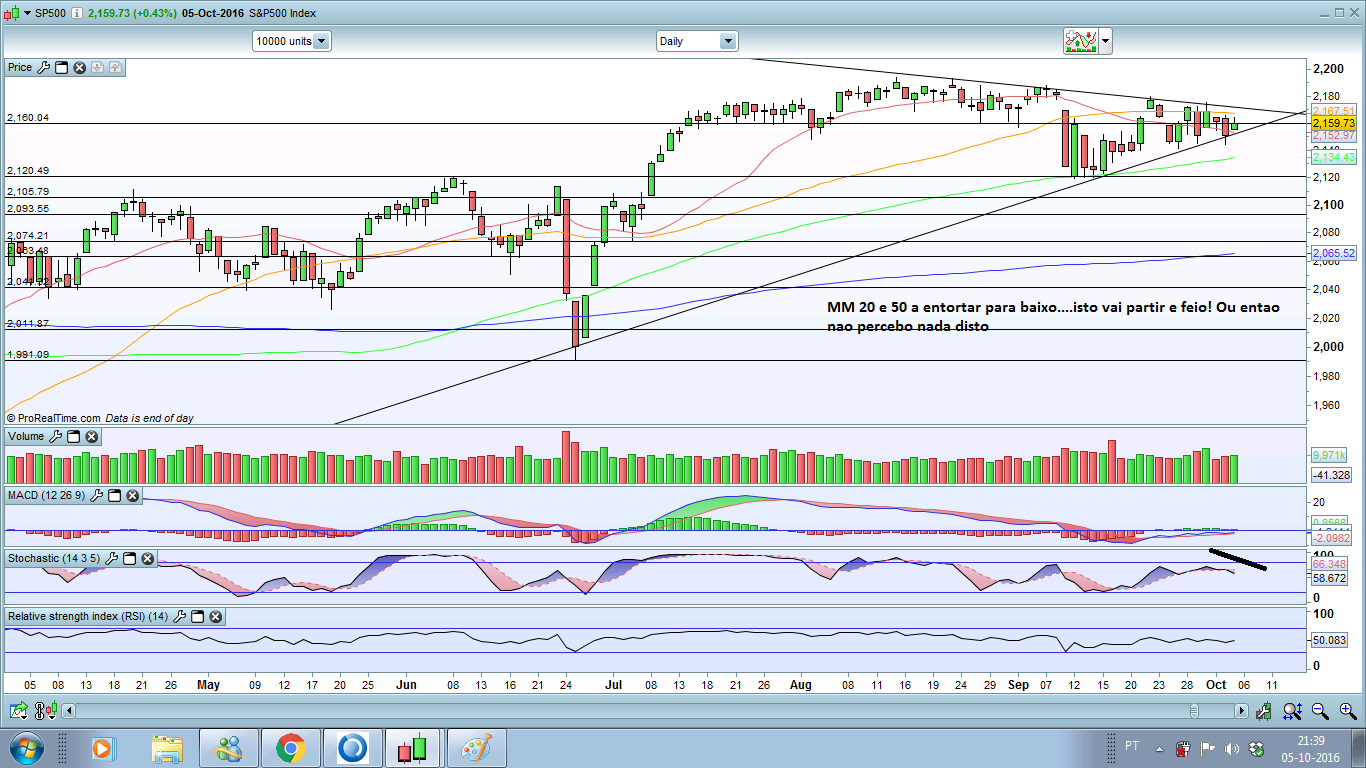Open linked candlestick menu icon
Screen dimensions: 1366x768
[44, 711]
